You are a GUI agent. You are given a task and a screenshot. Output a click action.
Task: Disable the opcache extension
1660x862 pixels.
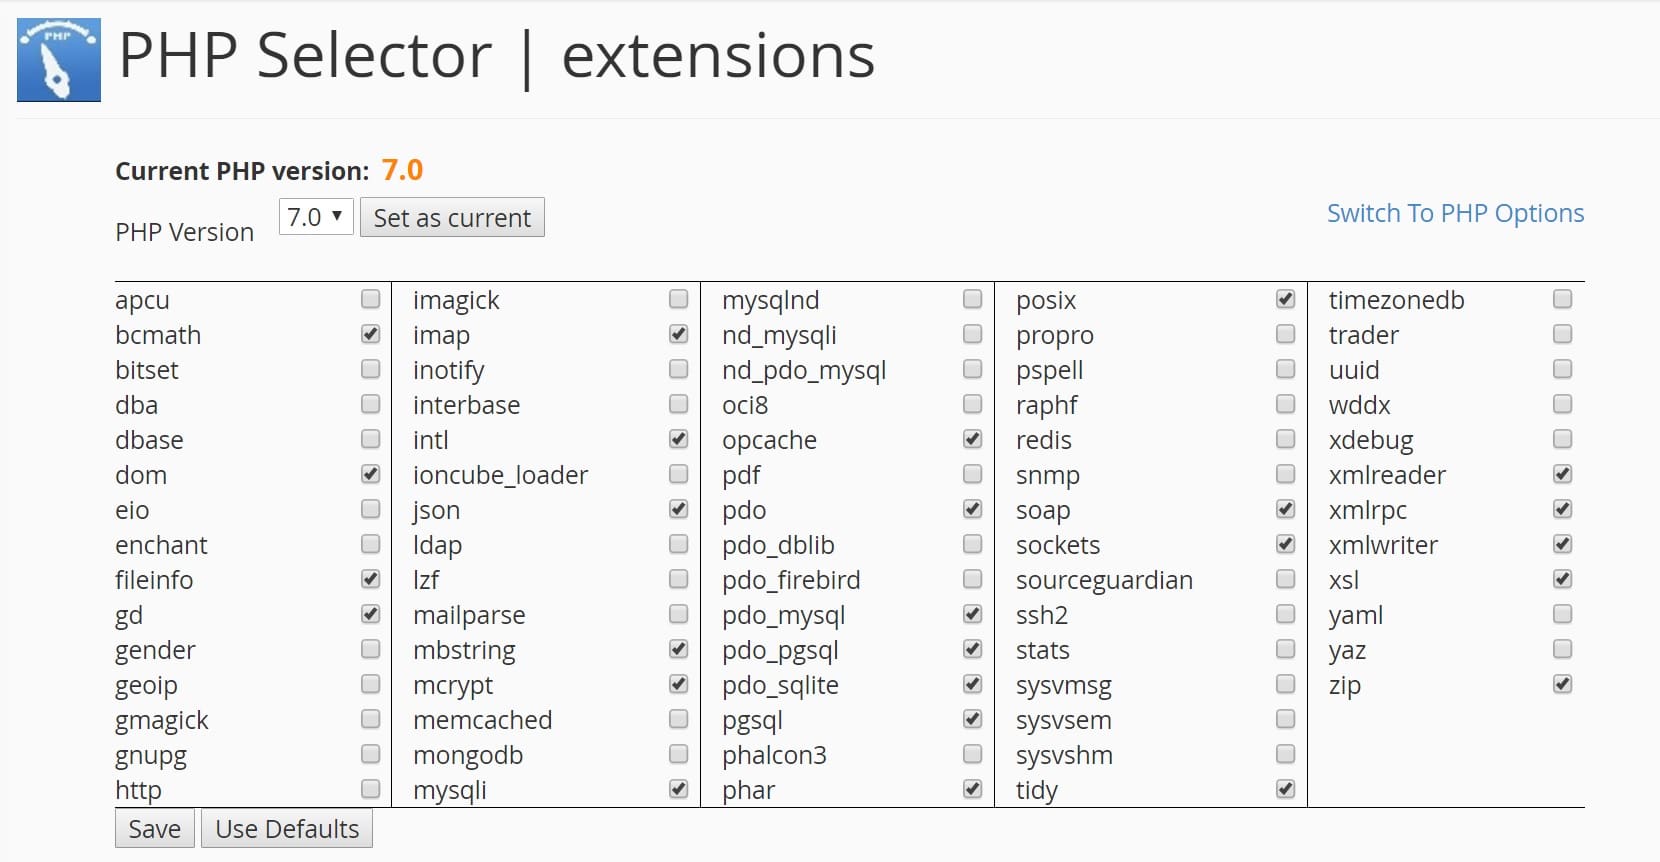point(971,439)
